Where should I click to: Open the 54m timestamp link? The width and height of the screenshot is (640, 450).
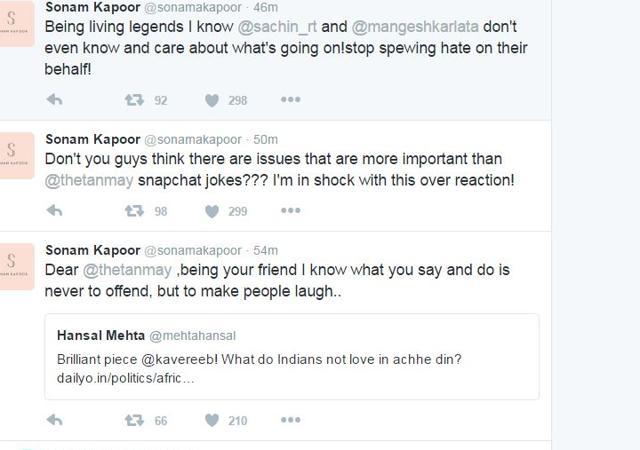(x=265, y=250)
